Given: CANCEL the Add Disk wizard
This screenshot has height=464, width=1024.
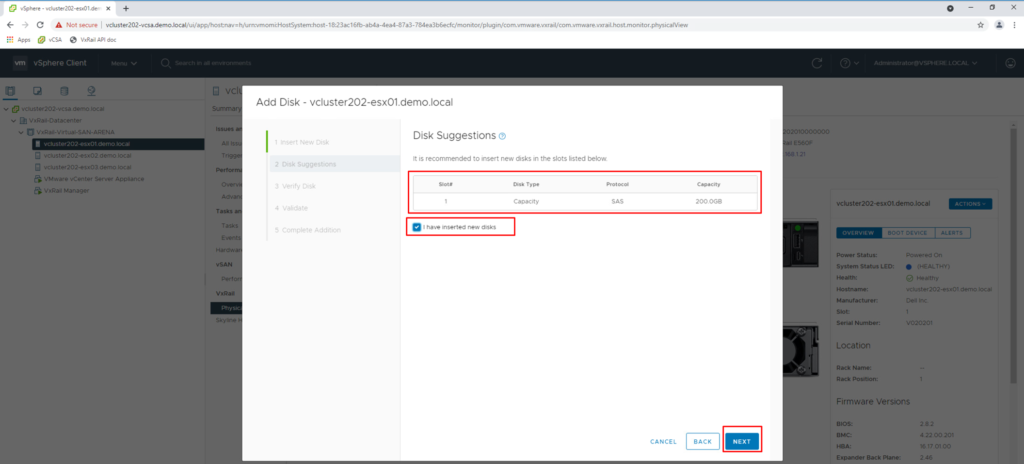Looking at the screenshot, I should (664, 442).
